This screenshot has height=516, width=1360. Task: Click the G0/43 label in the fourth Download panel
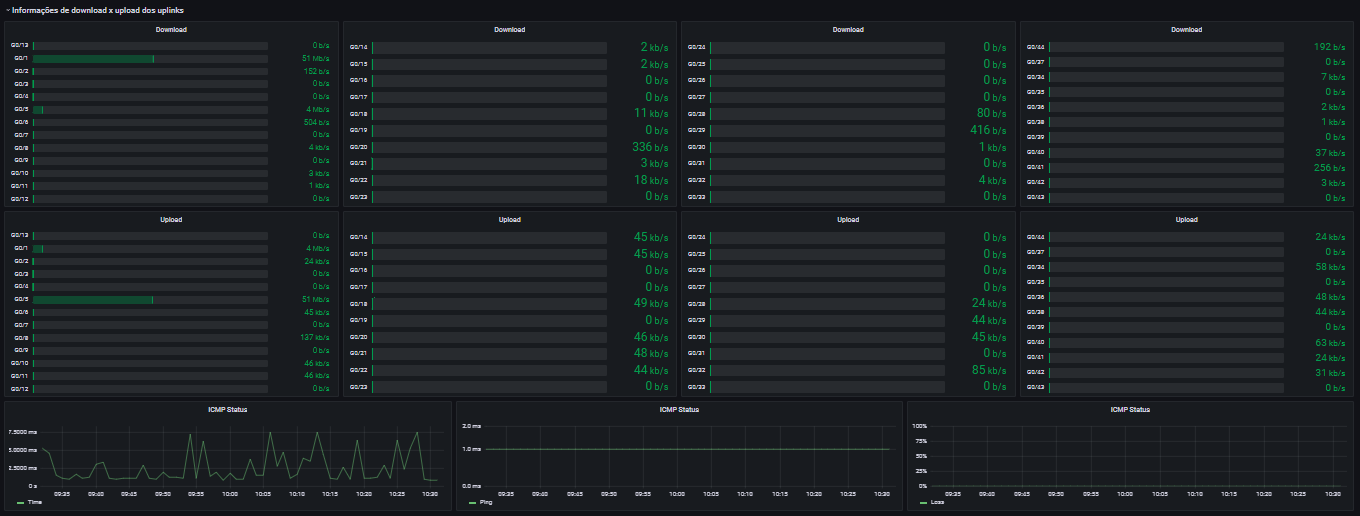(x=1036, y=197)
